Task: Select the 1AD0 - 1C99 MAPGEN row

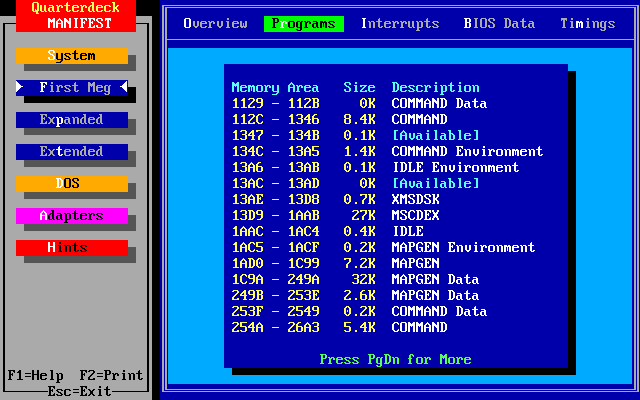Action: (x=336, y=263)
